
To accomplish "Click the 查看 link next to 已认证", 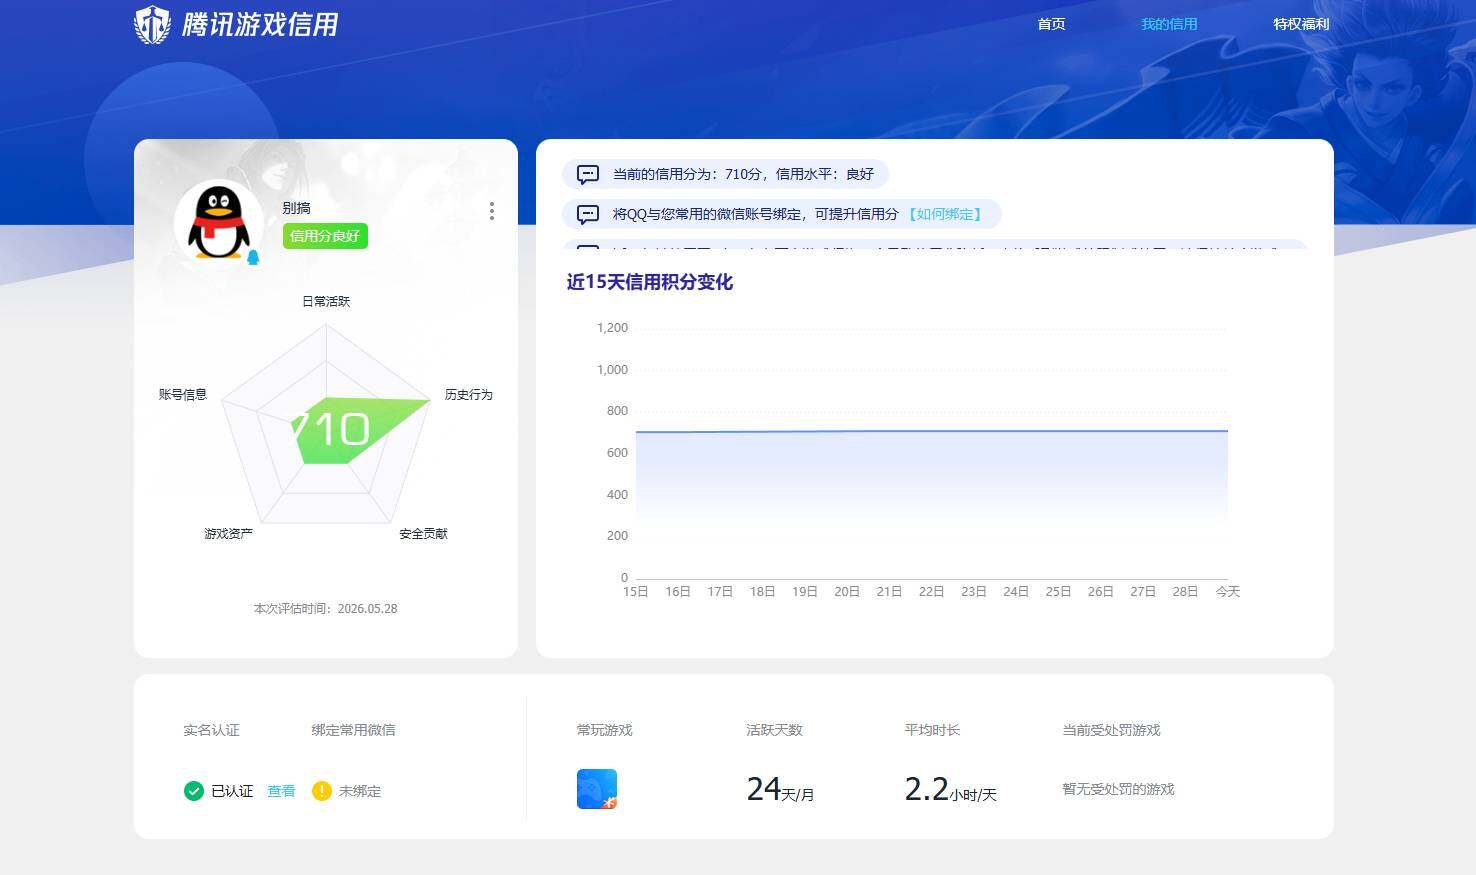I will tap(281, 791).
